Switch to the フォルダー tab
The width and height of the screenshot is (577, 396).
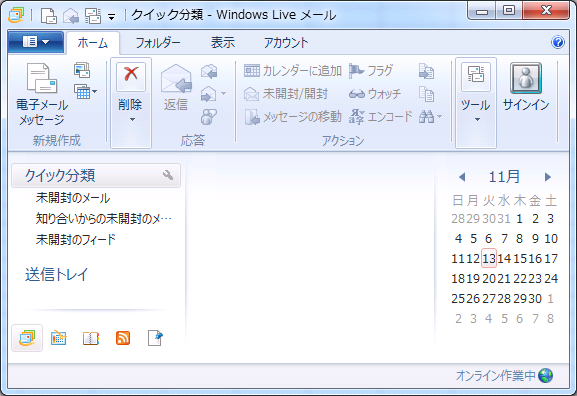point(158,43)
